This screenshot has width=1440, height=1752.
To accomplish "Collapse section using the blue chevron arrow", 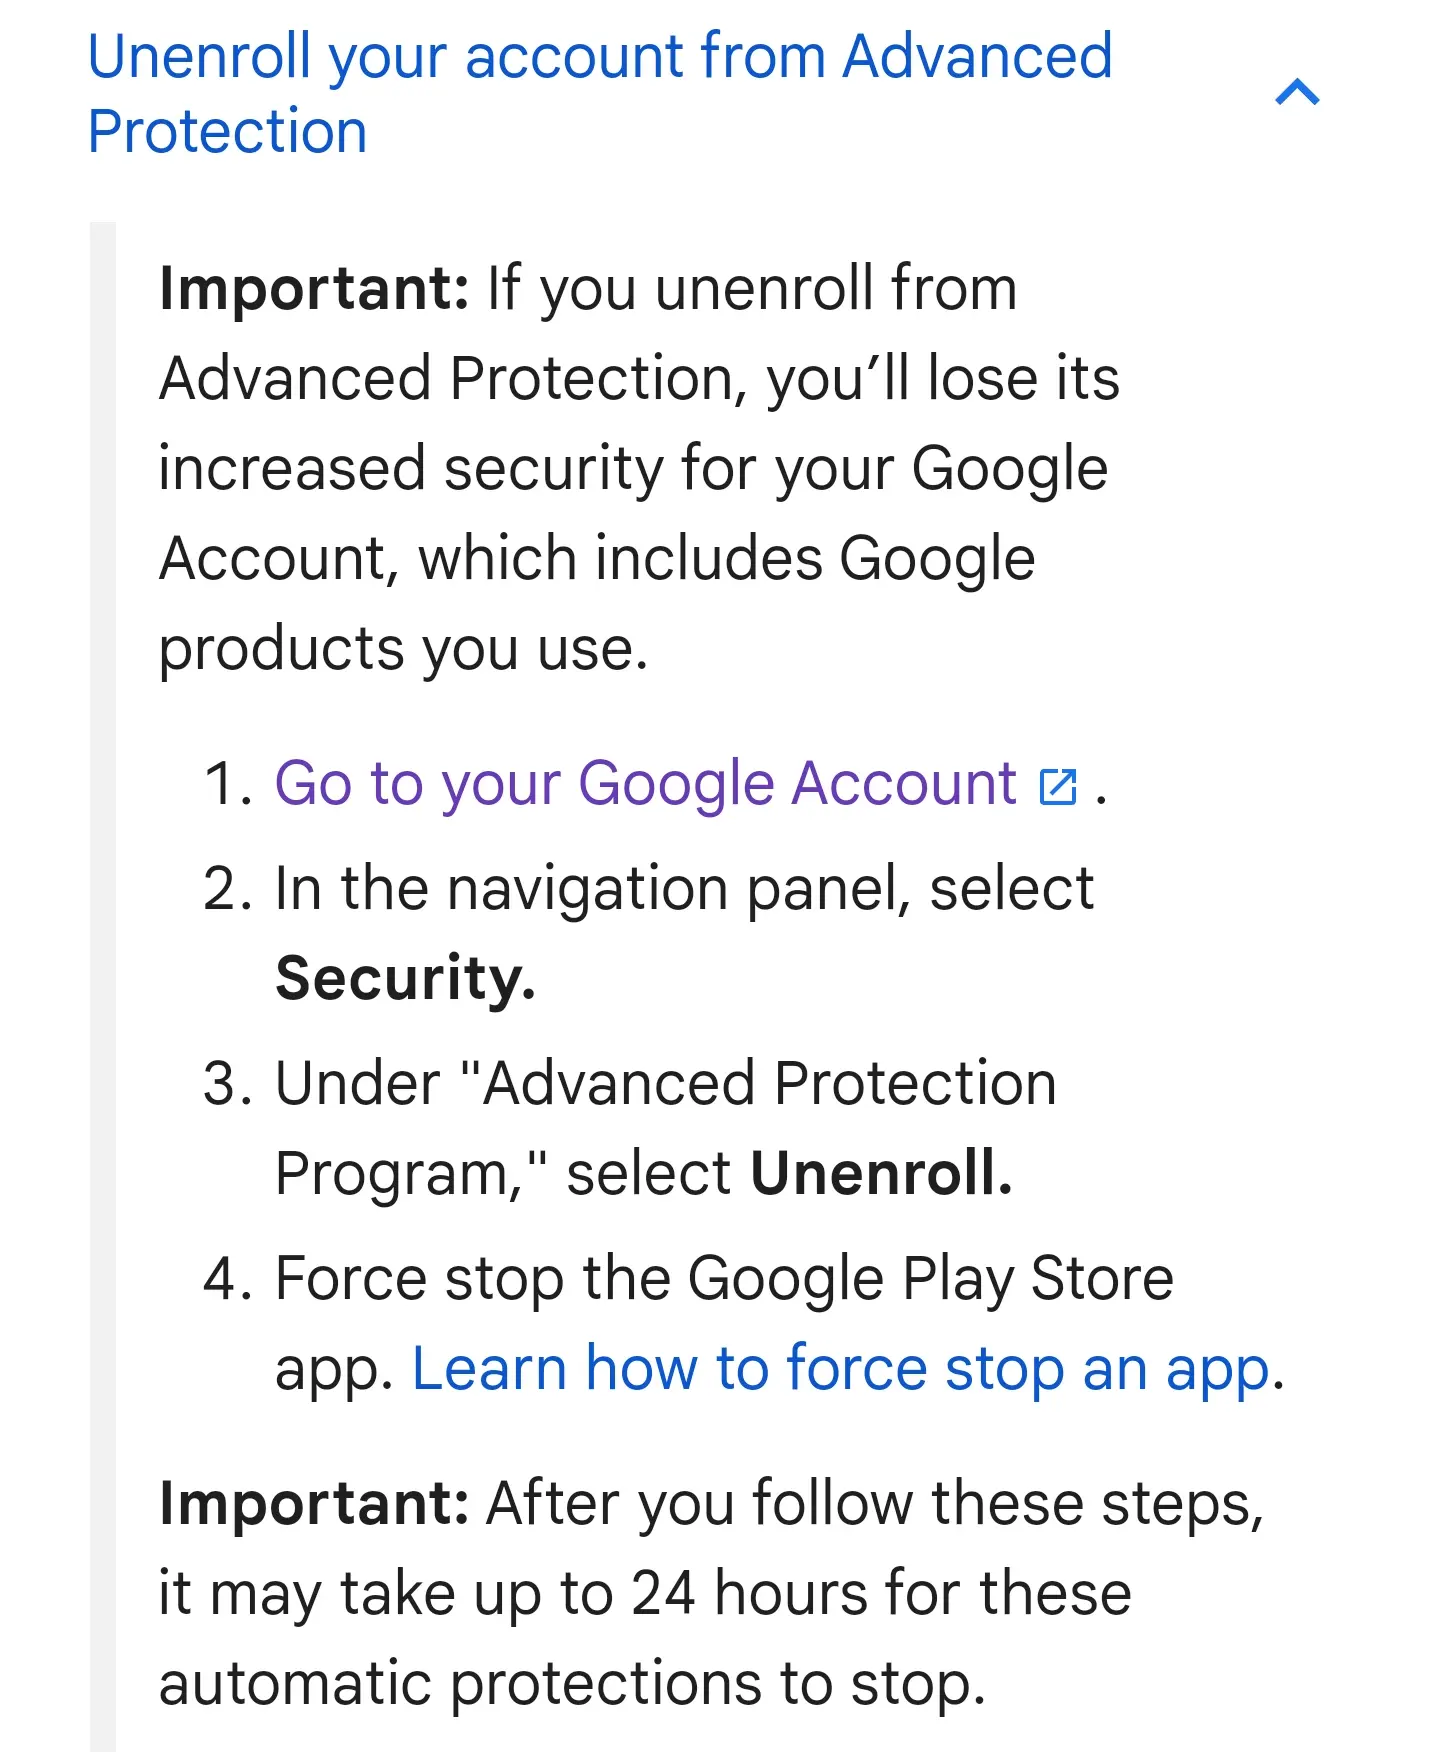I will point(1297,93).
